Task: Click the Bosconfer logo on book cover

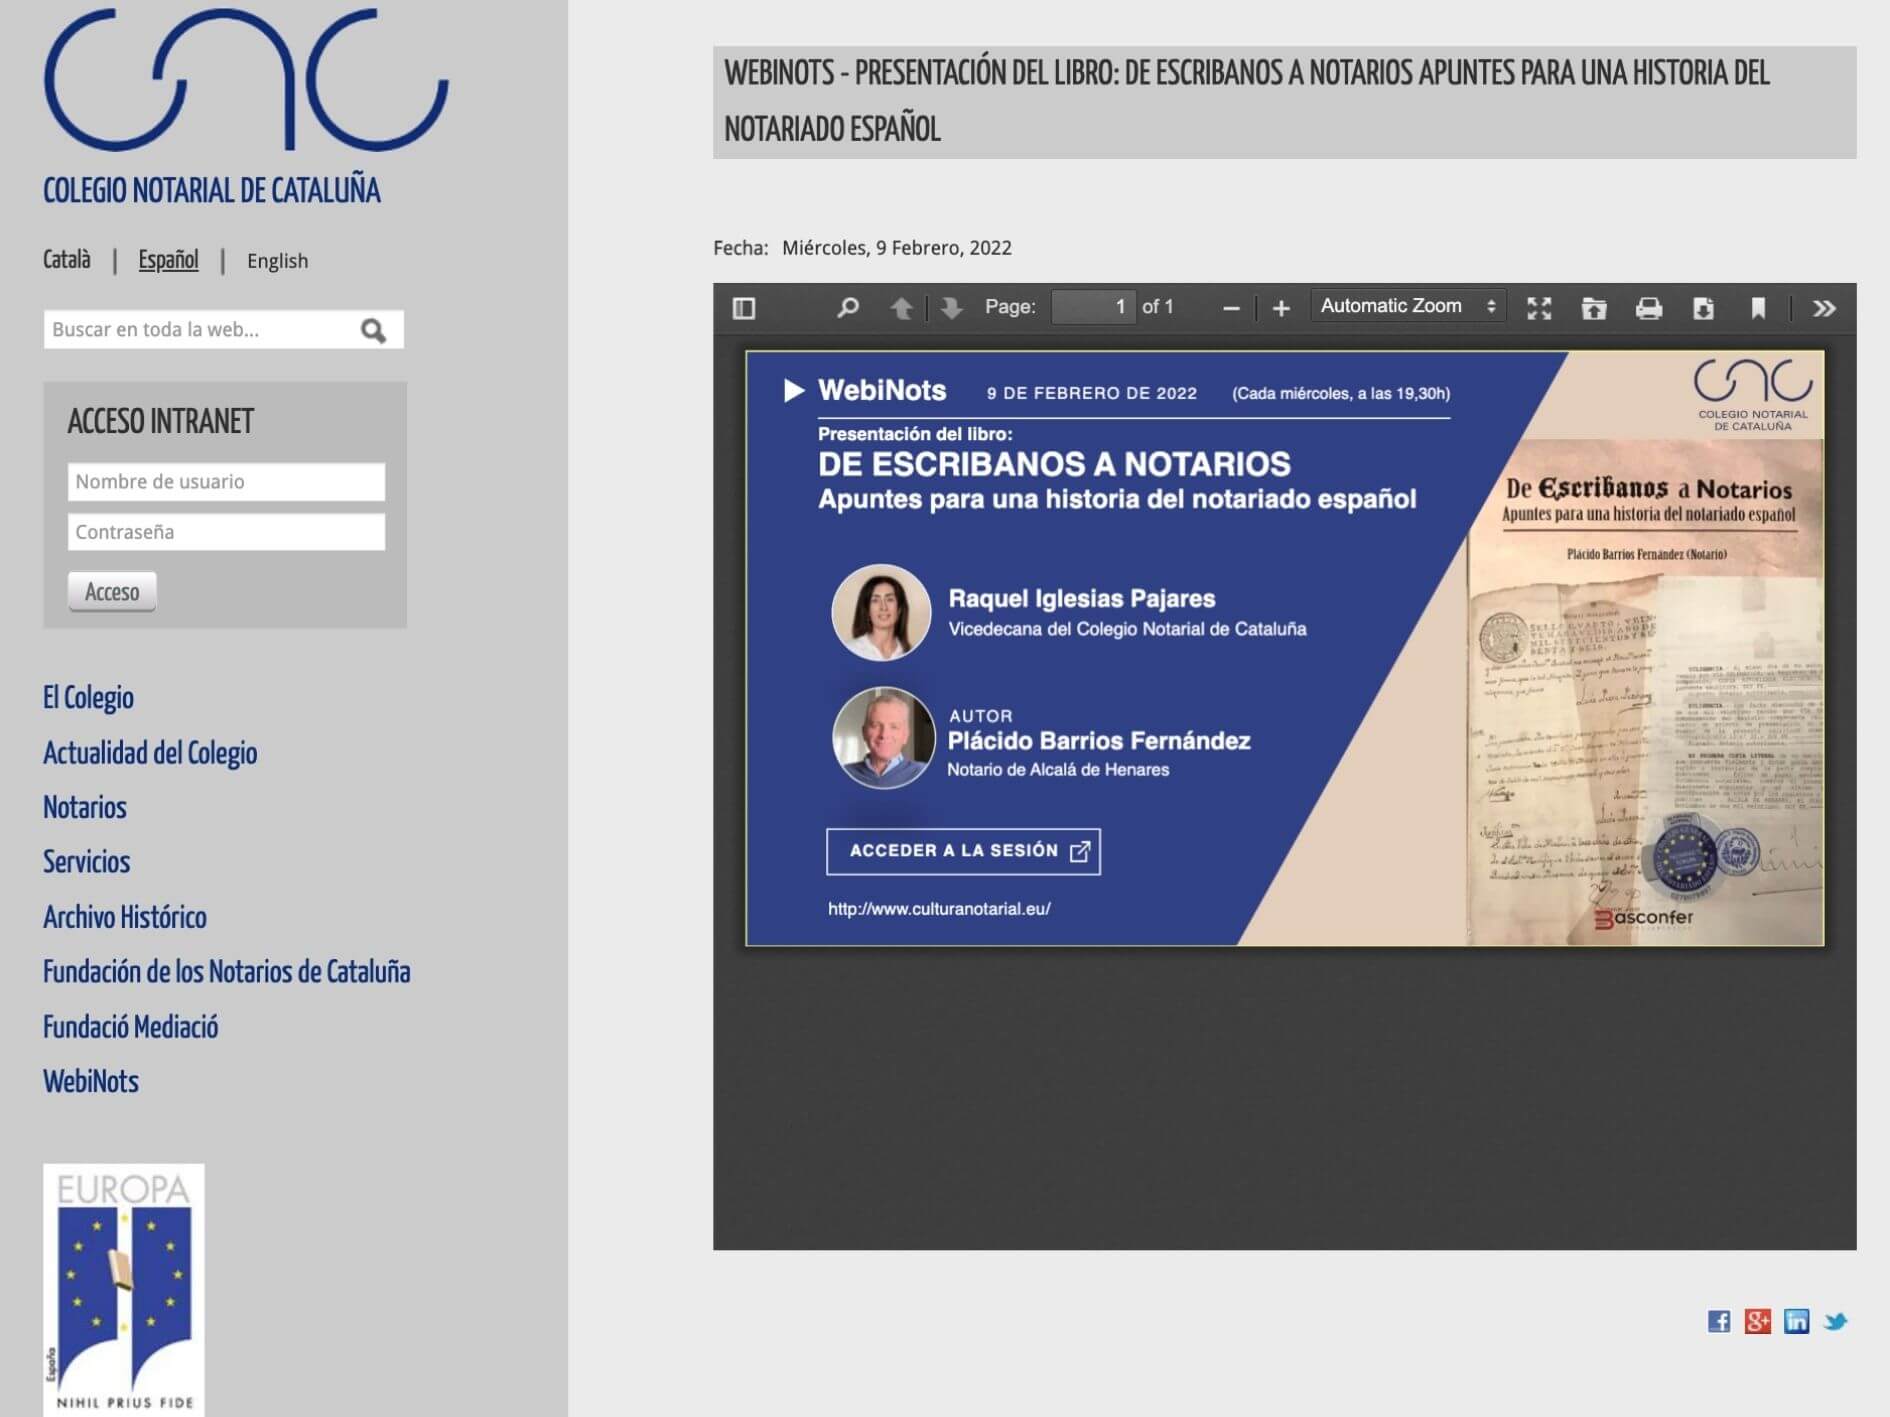Action: click(1643, 918)
